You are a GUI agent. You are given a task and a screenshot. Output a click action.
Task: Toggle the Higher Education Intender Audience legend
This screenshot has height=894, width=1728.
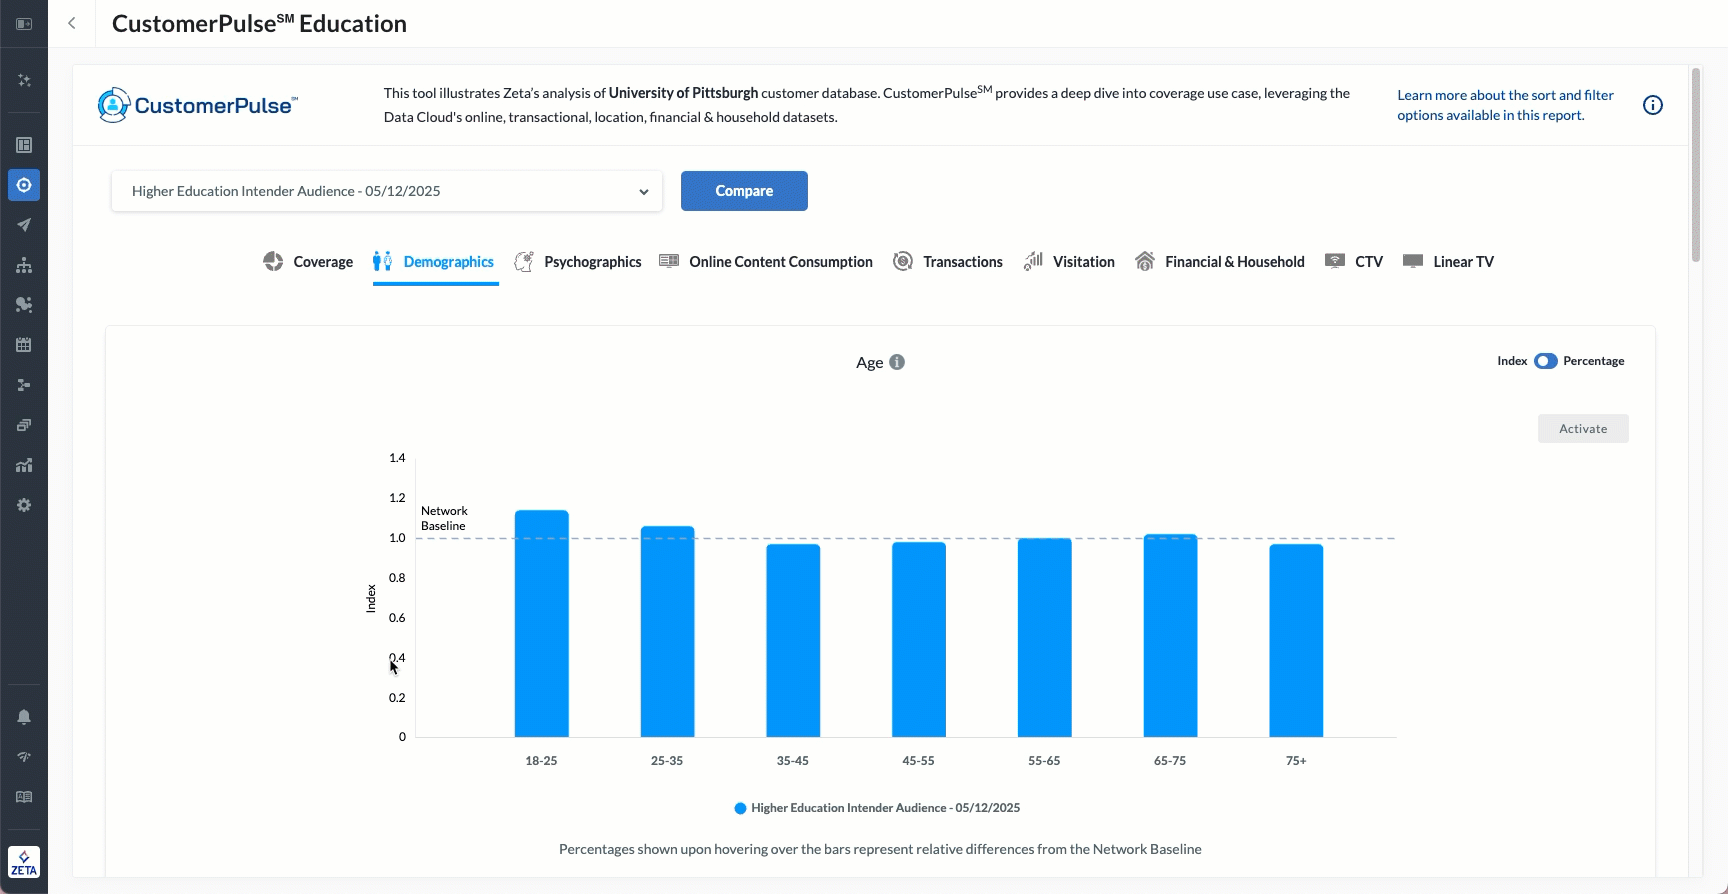[876, 808]
